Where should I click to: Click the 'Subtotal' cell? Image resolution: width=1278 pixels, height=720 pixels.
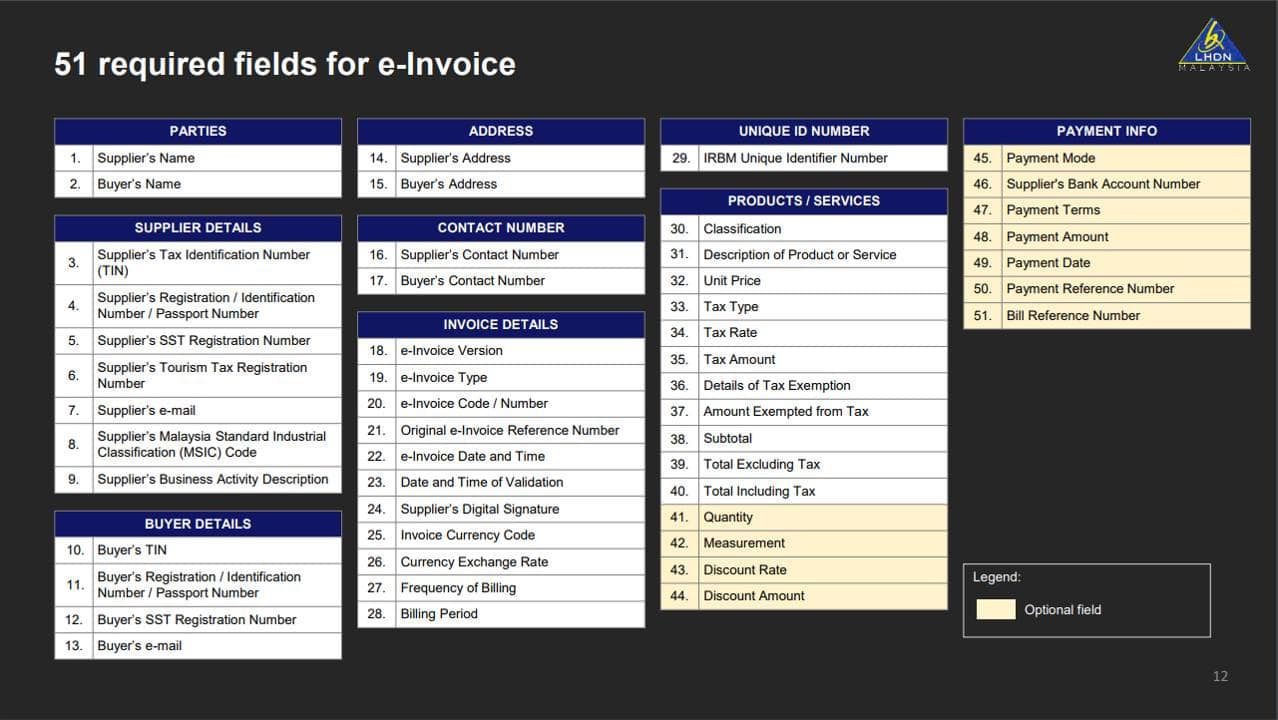pos(823,439)
